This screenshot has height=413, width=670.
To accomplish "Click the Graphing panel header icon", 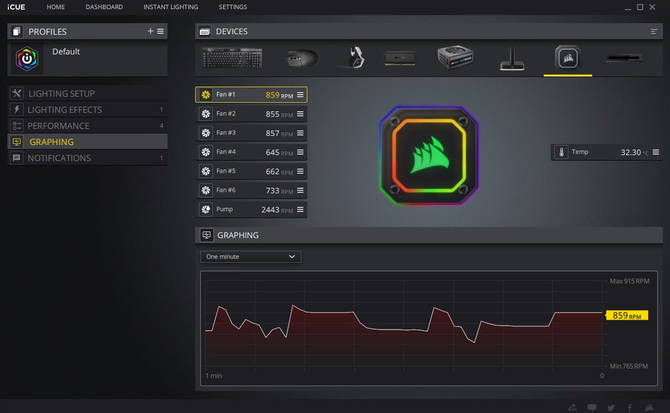I will click(207, 235).
